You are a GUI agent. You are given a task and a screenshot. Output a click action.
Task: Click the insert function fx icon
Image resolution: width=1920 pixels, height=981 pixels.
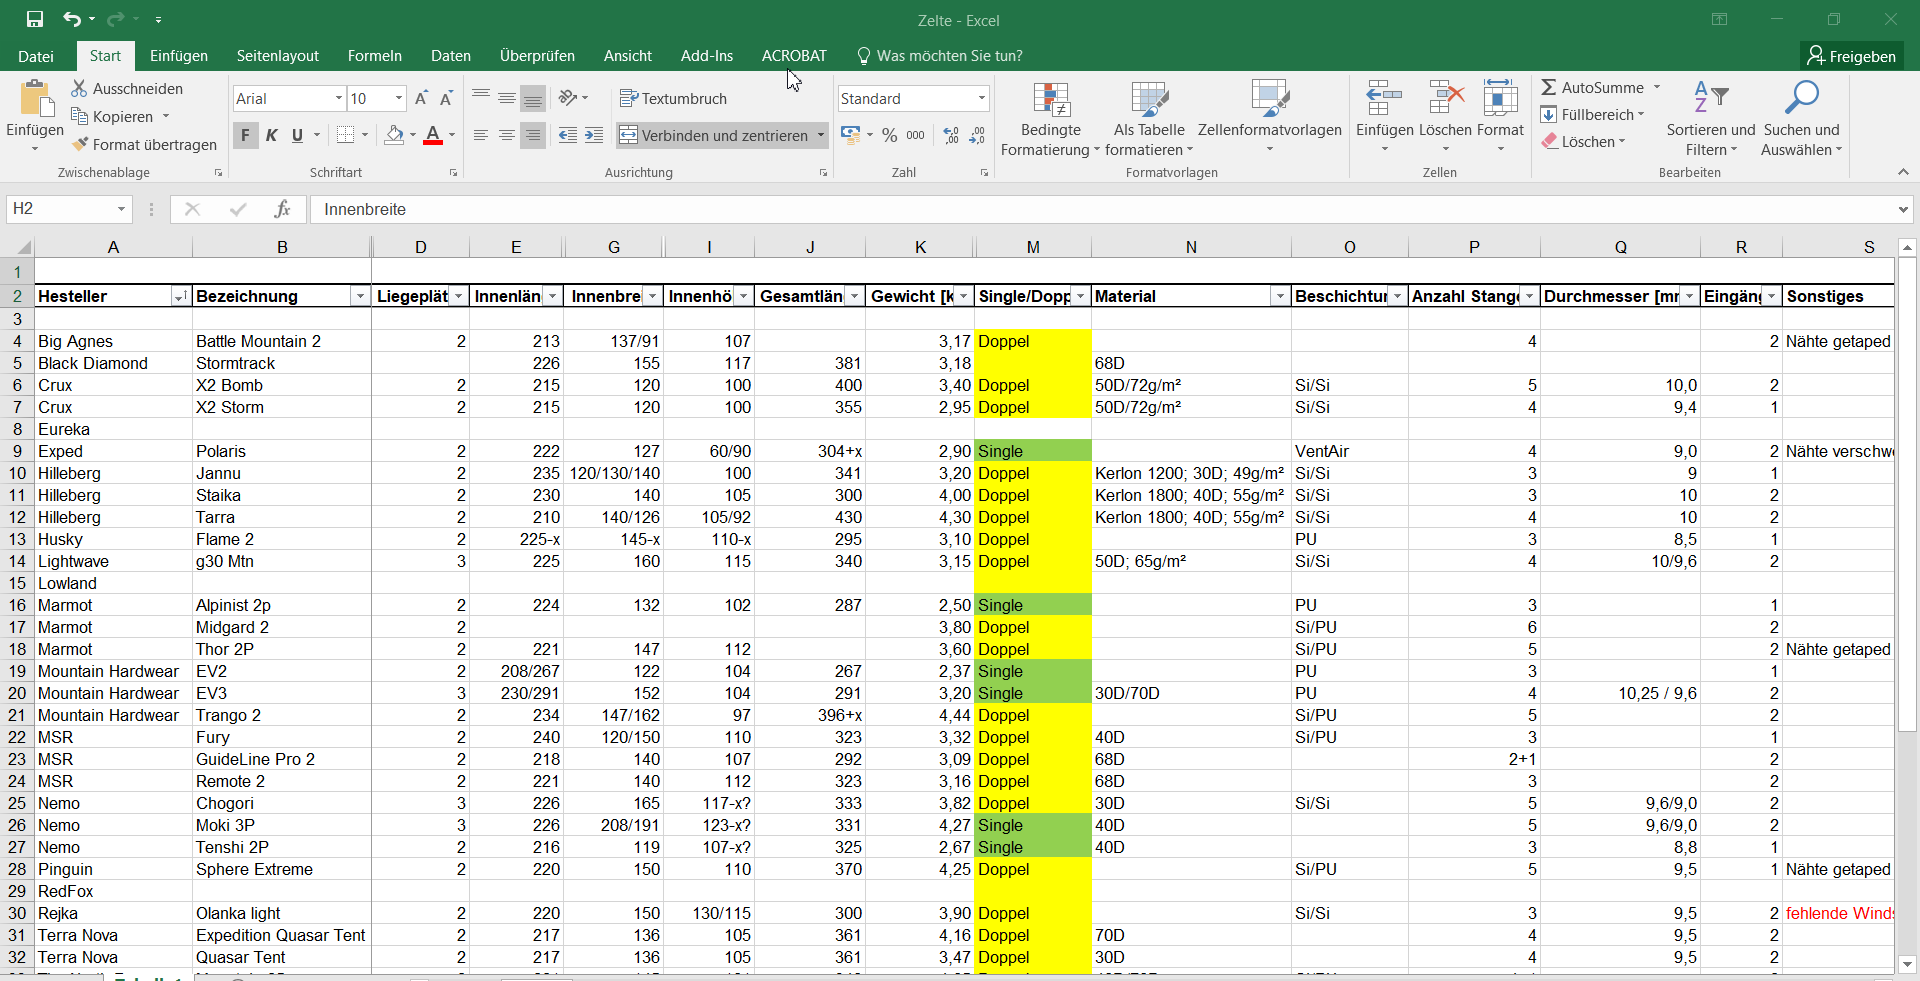point(282,209)
